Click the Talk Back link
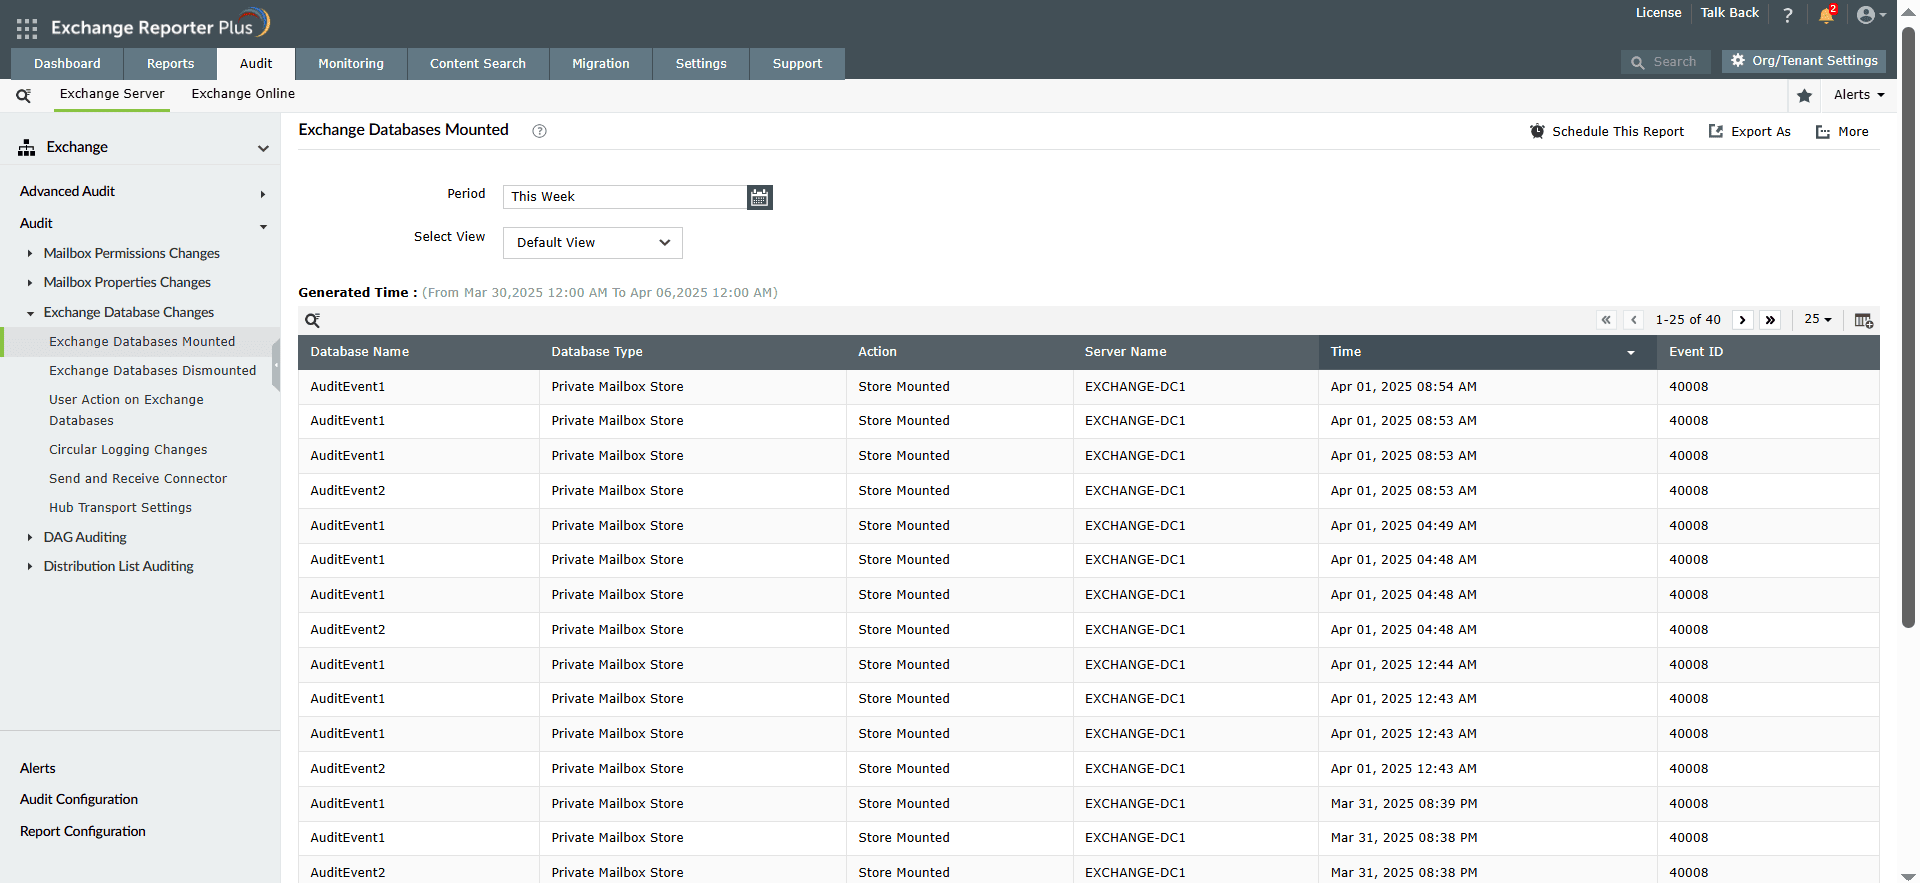The height and width of the screenshot is (883, 1920). [x=1729, y=13]
